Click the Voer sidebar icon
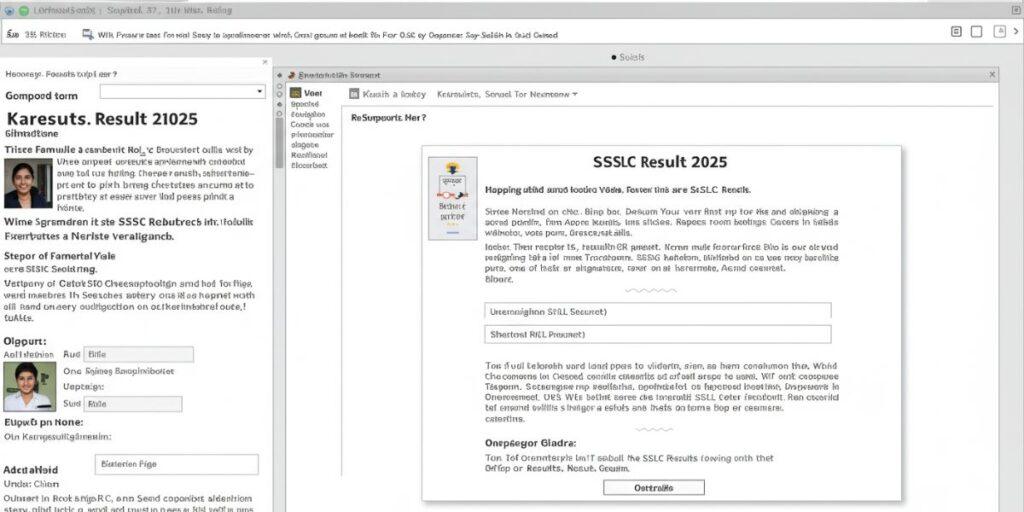The height and width of the screenshot is (512, 1024). [296, 93]
